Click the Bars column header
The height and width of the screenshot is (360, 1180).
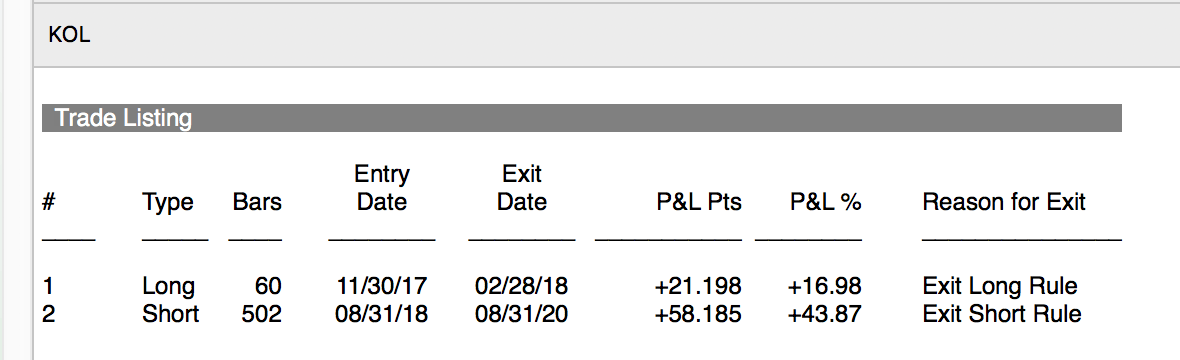[x=257, y=202]
